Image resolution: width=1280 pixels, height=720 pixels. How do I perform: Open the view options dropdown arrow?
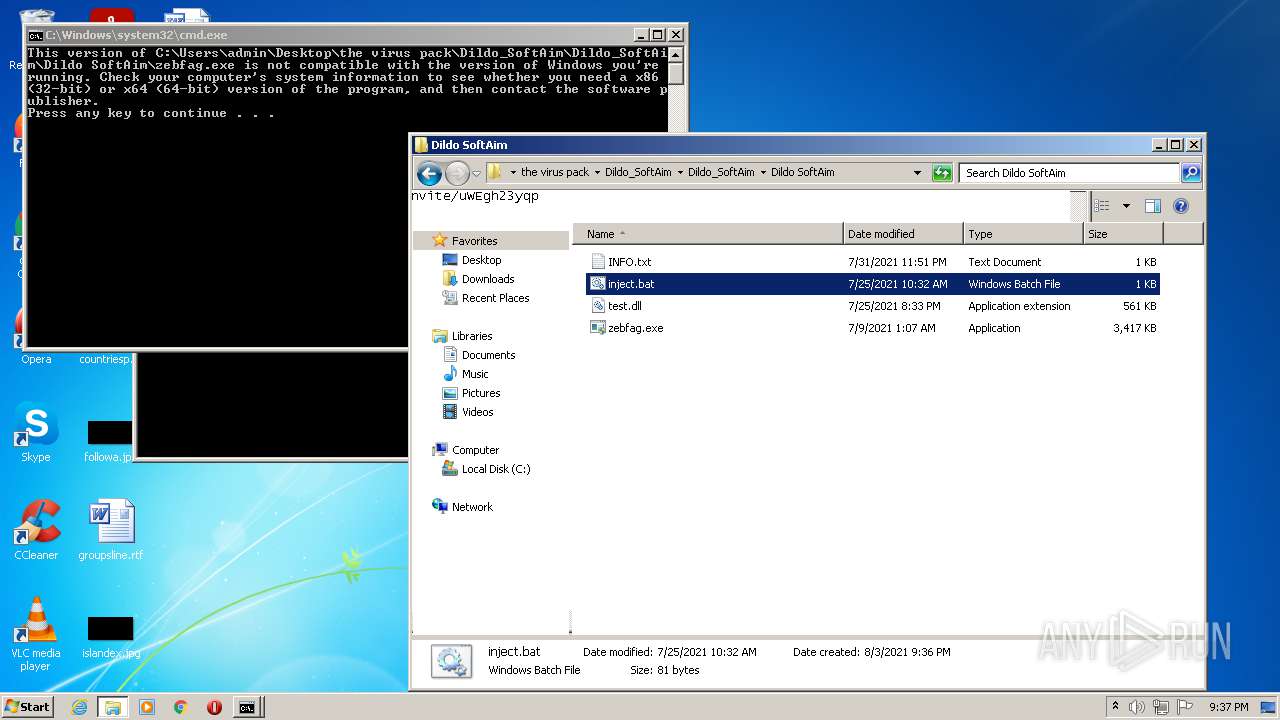[x=1126, y=206]
